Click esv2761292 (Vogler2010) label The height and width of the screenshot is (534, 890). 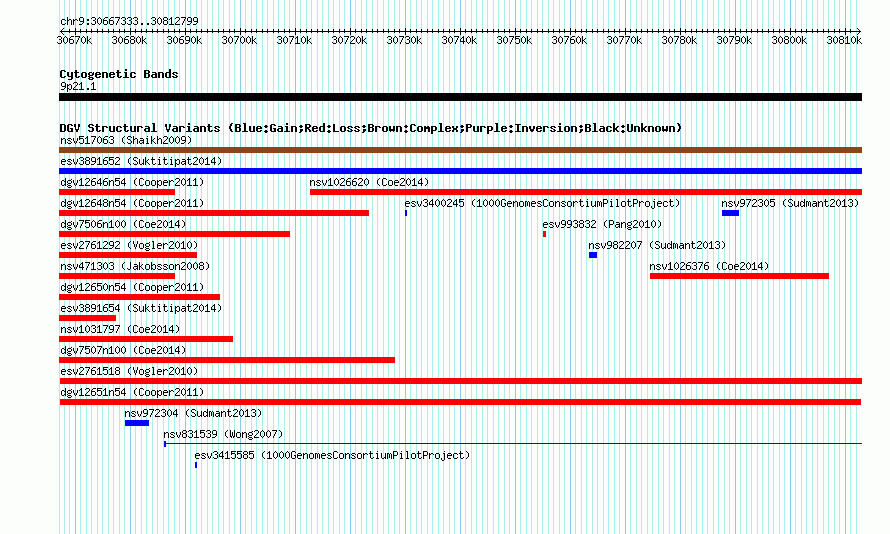[129, 245]
